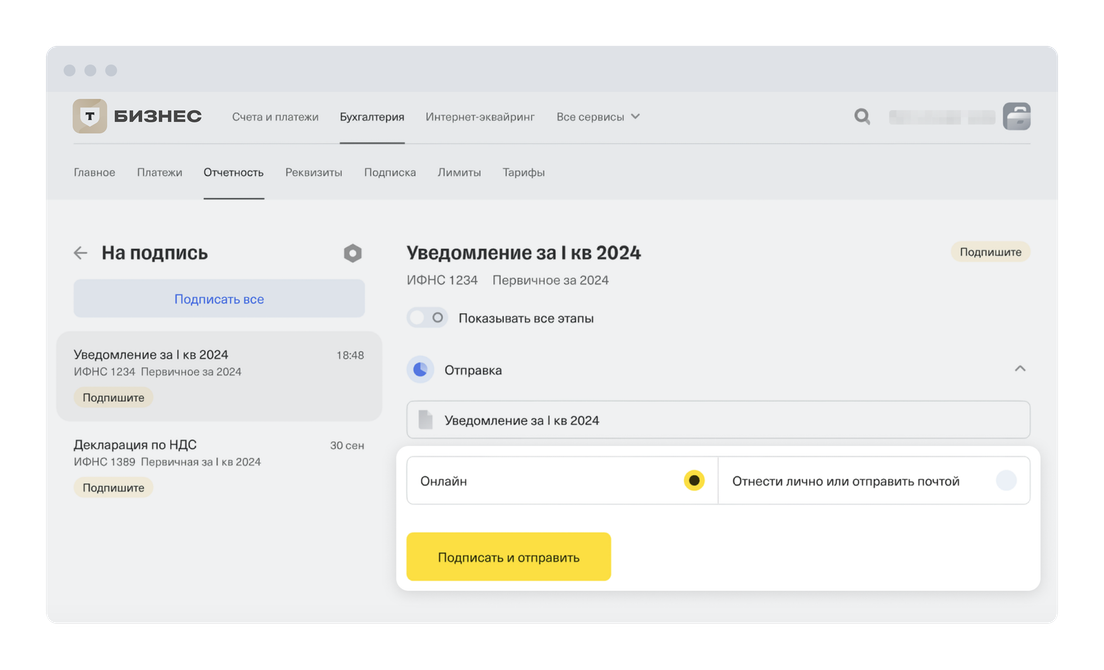1104x670 pixels.
Task: Open the Интернет-эквайринг menu item
Action: pos(480,117)
